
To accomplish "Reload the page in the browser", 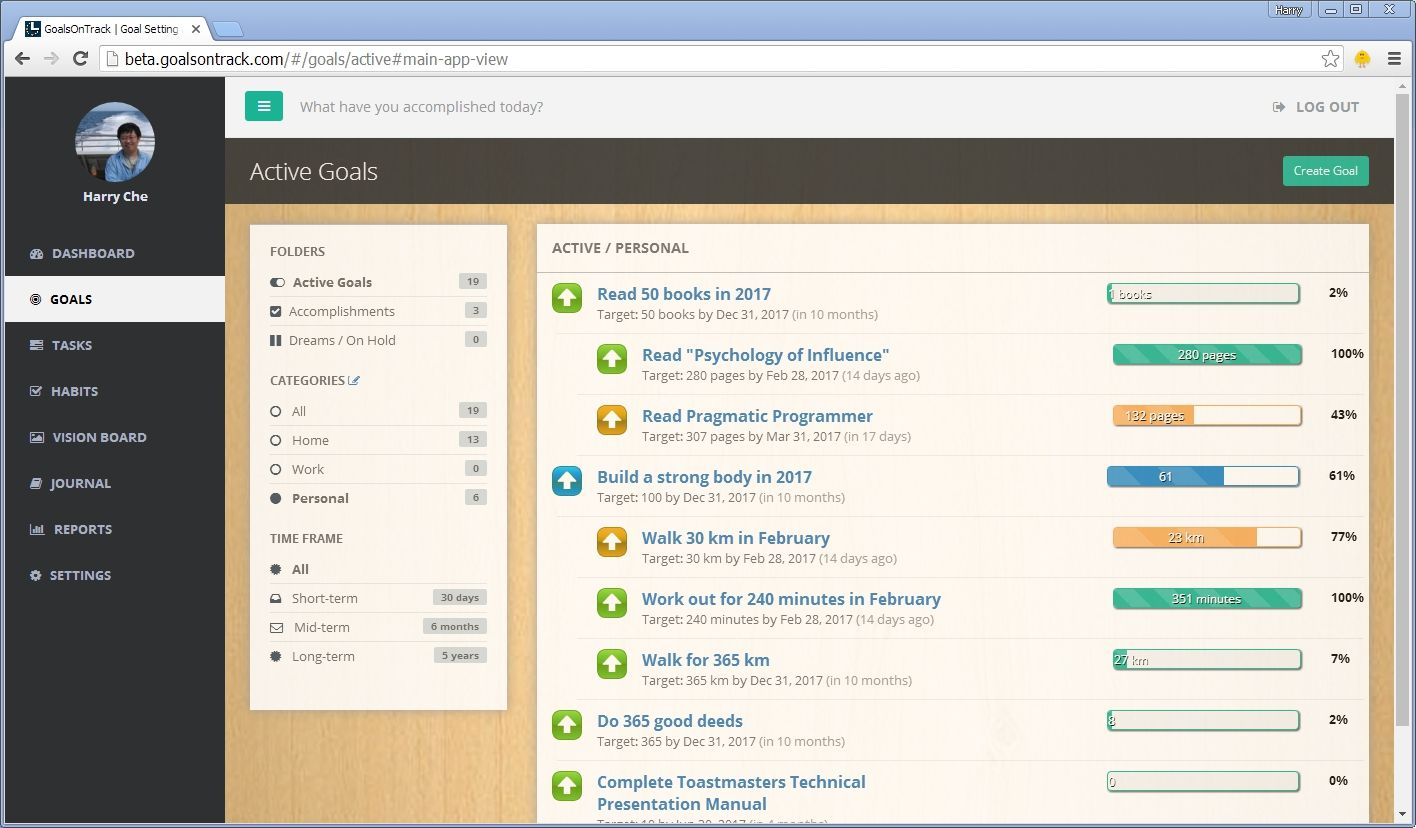I will pyautogui.click(x=80, y=59).
